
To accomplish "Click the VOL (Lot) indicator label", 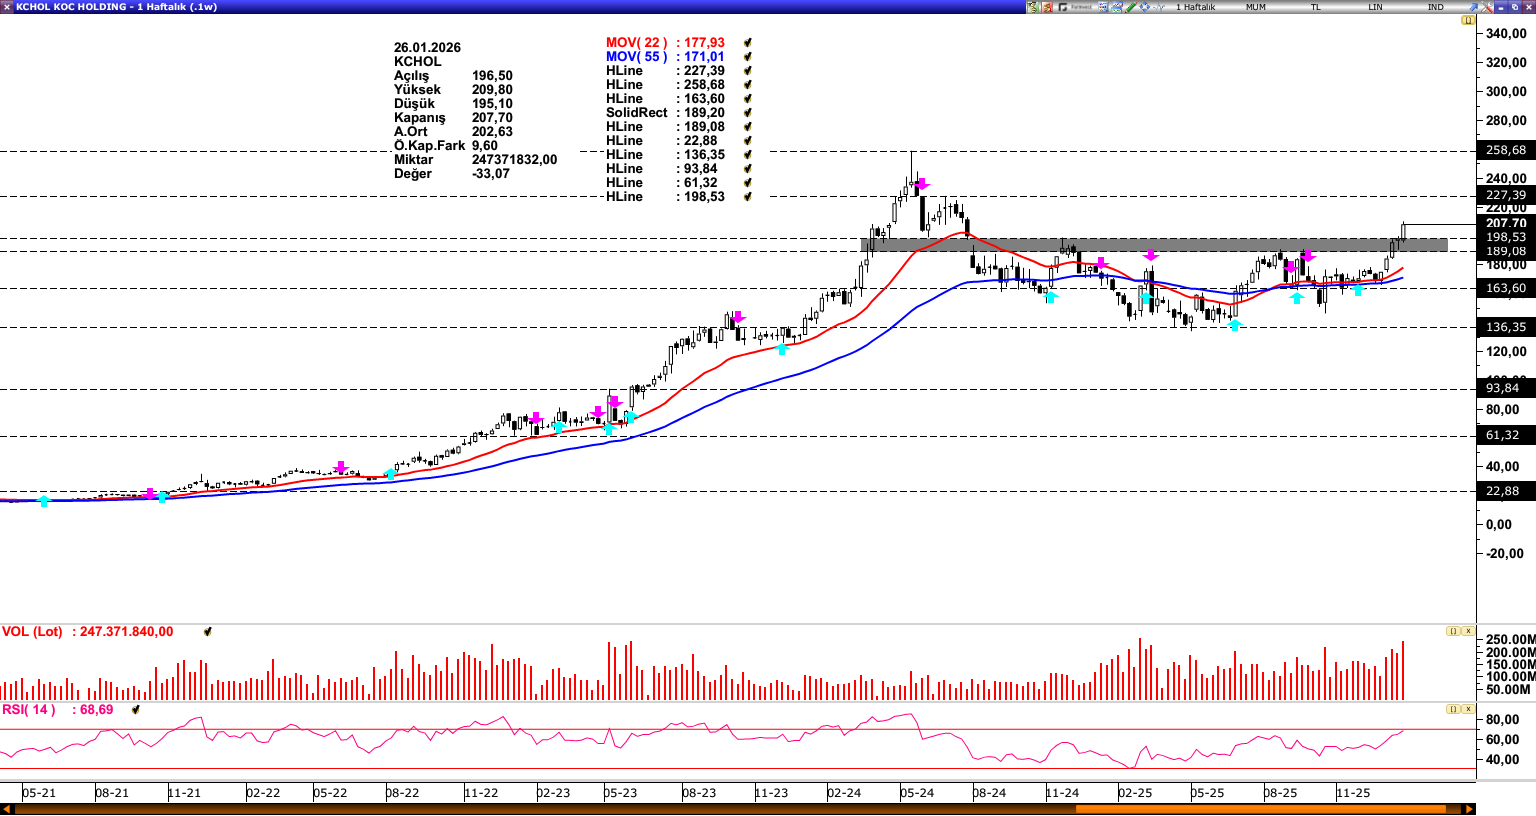I will click(x=32, y=632).
